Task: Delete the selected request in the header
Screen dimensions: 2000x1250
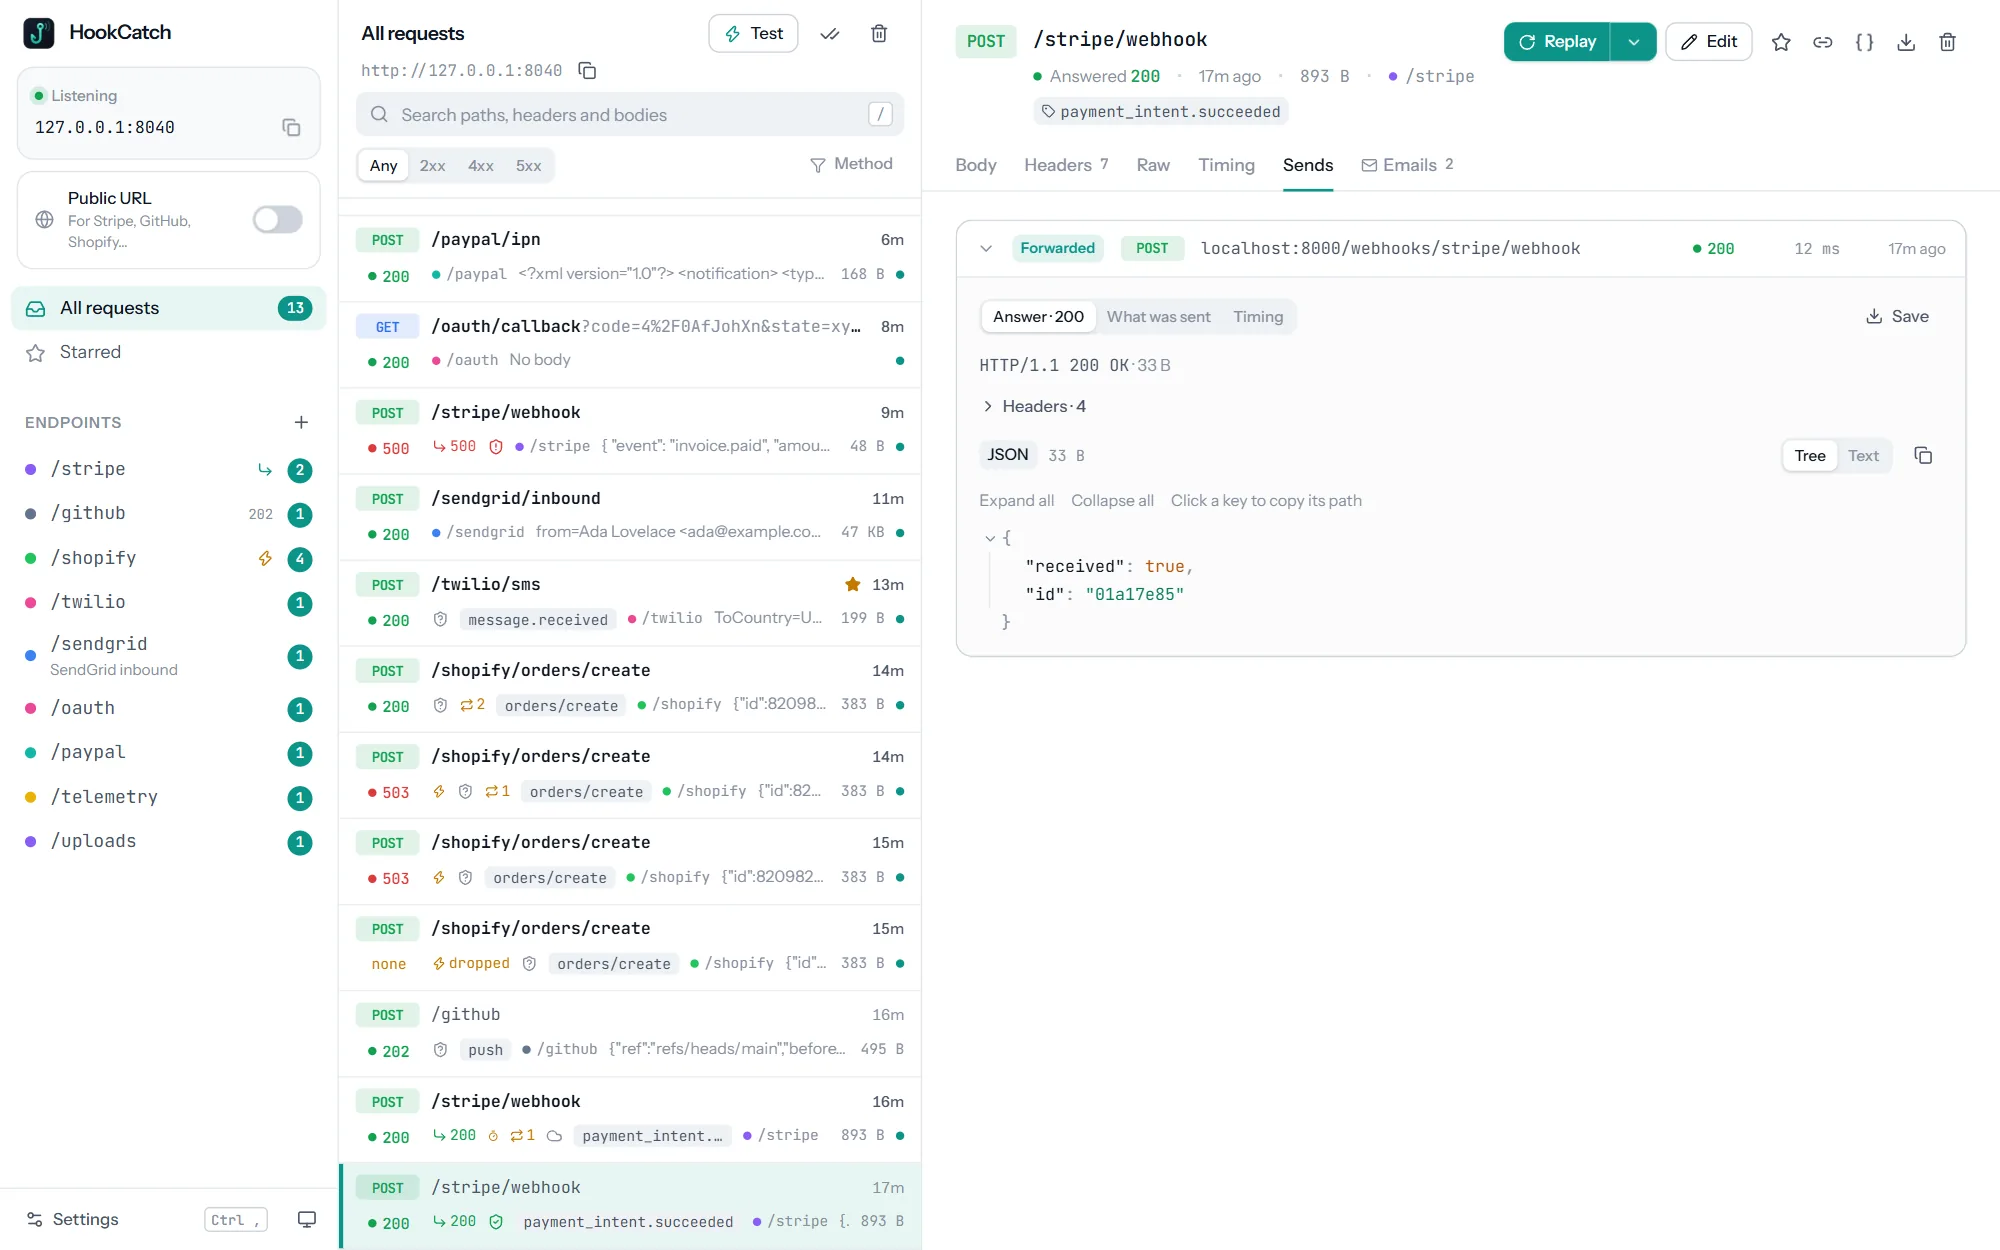Action: click(x=1947, y=42)
